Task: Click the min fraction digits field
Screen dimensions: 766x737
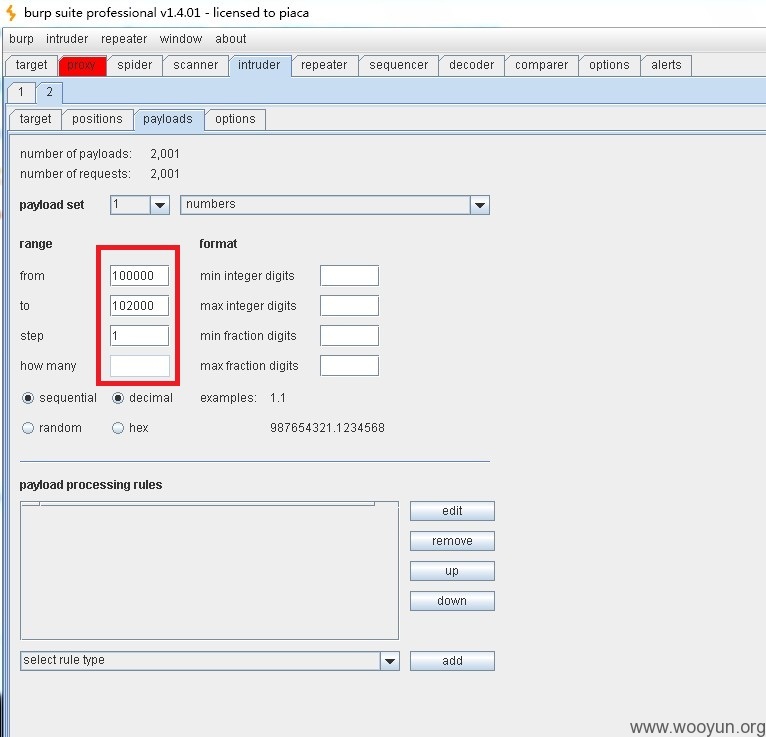Action: (349, 336)
